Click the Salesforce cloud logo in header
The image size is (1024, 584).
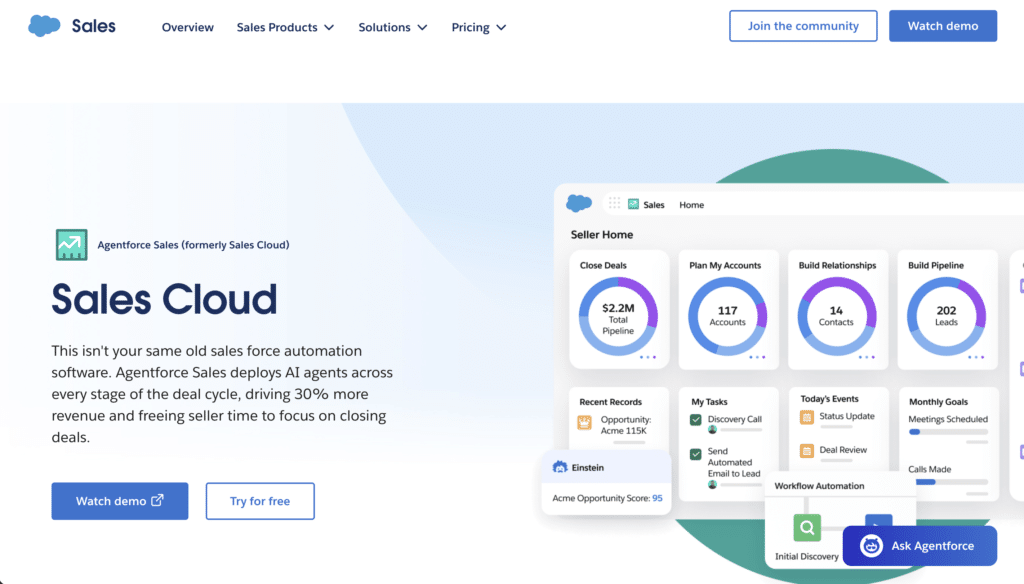[44, 26]
